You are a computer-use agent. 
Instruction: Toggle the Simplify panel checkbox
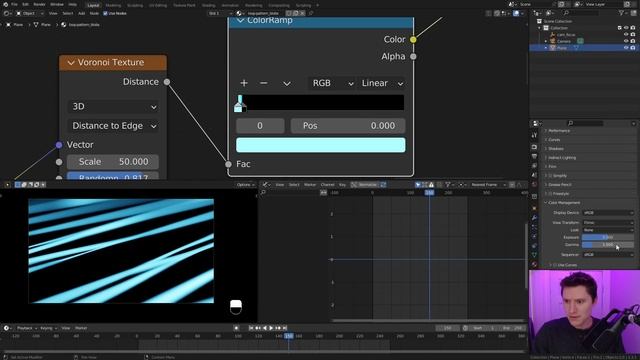(550, 176)
